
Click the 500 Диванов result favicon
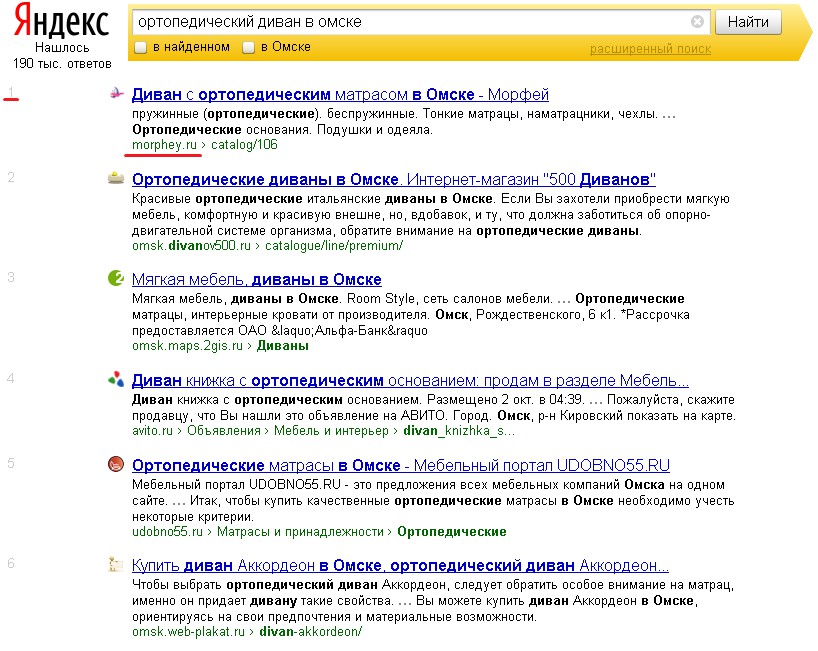[x=116, y=178]
